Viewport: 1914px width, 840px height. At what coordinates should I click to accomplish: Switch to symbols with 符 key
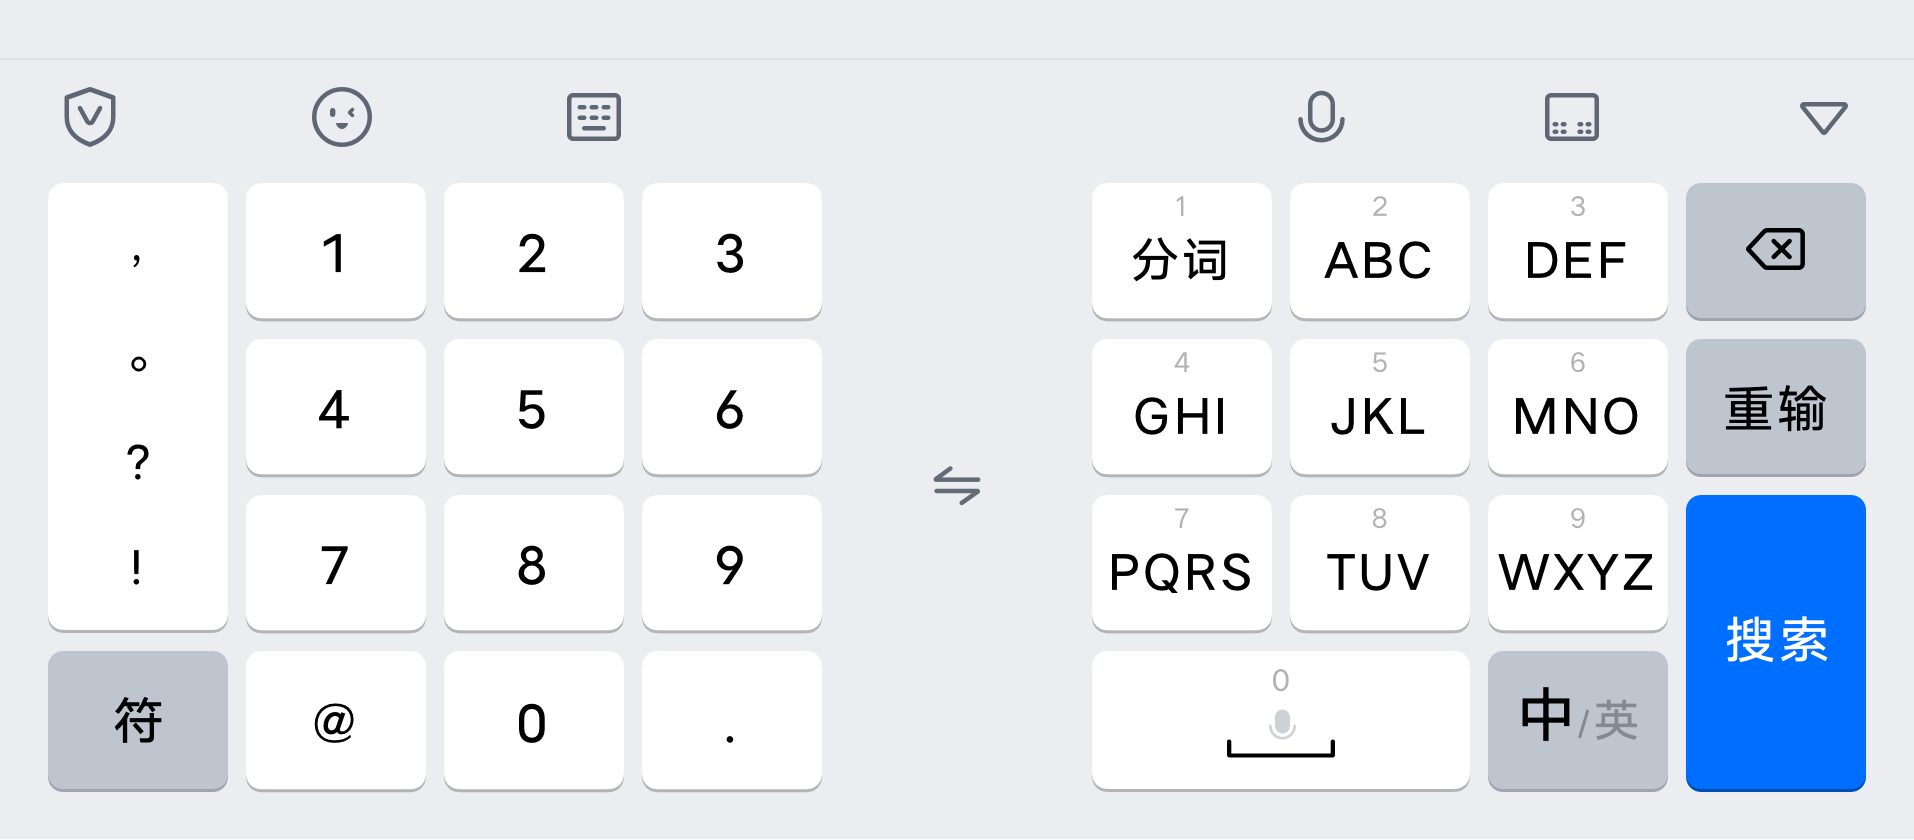click(x=138, y=720)
